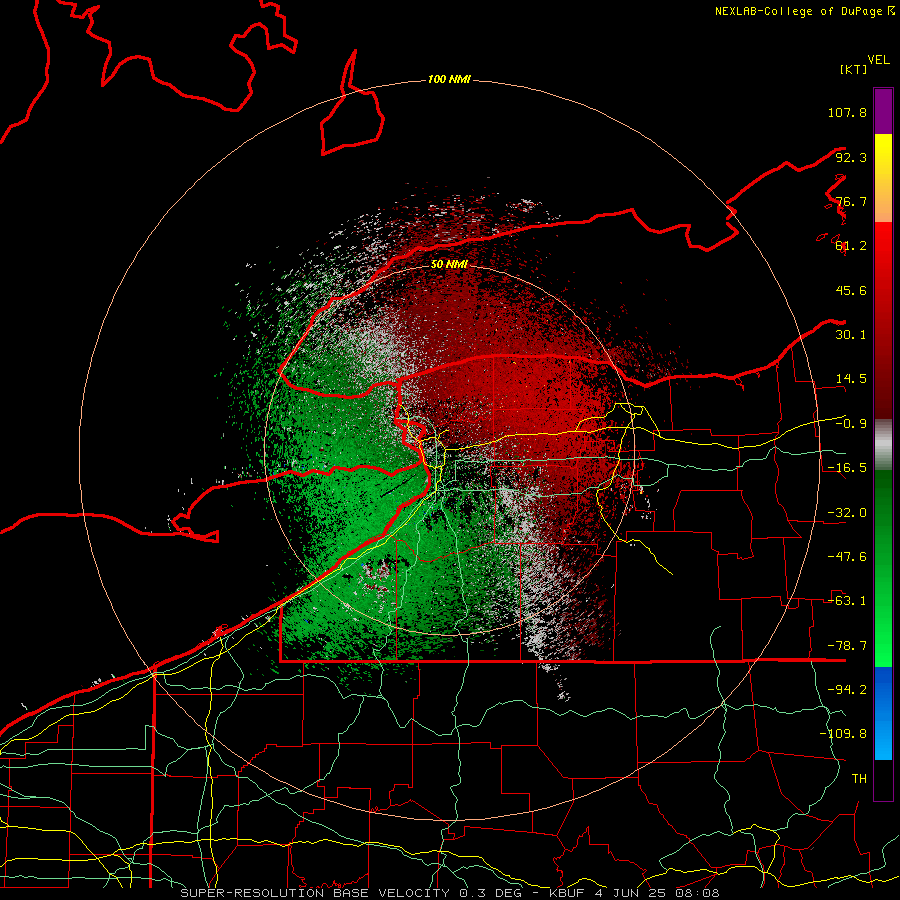Image resolution: width=900 pixels, height=900 pixels.
Task: Pick the gray near-zero band of scale
Action: pos(883,445)
